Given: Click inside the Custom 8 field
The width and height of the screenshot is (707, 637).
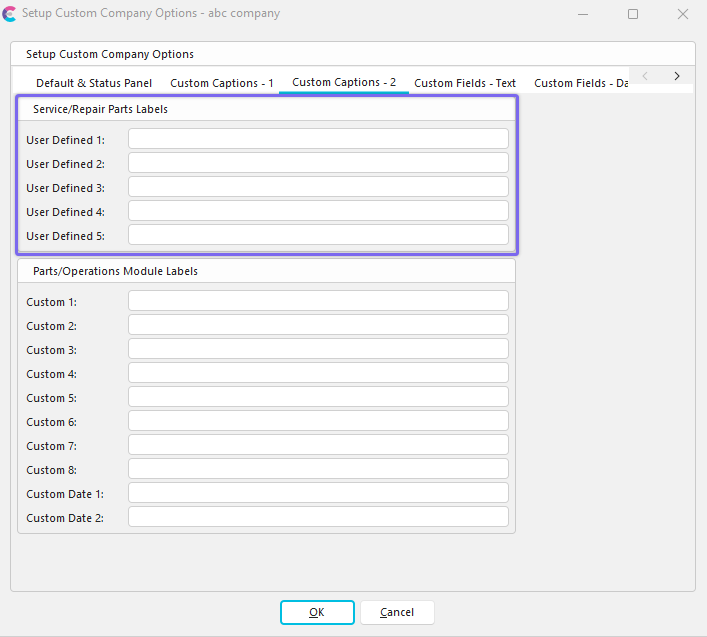Looking at the screenshot, I should [318, 469].
